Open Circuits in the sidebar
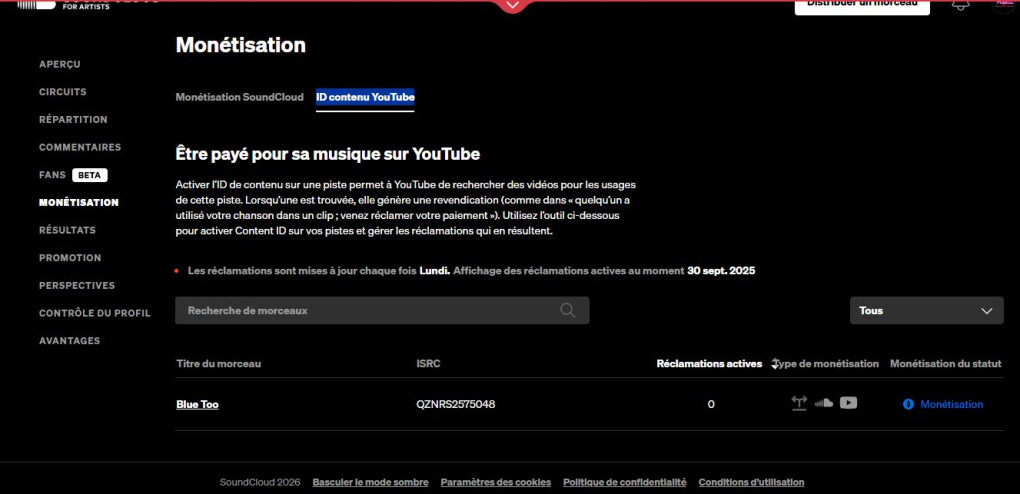The image size is (1020, 494). pos(62,92)
